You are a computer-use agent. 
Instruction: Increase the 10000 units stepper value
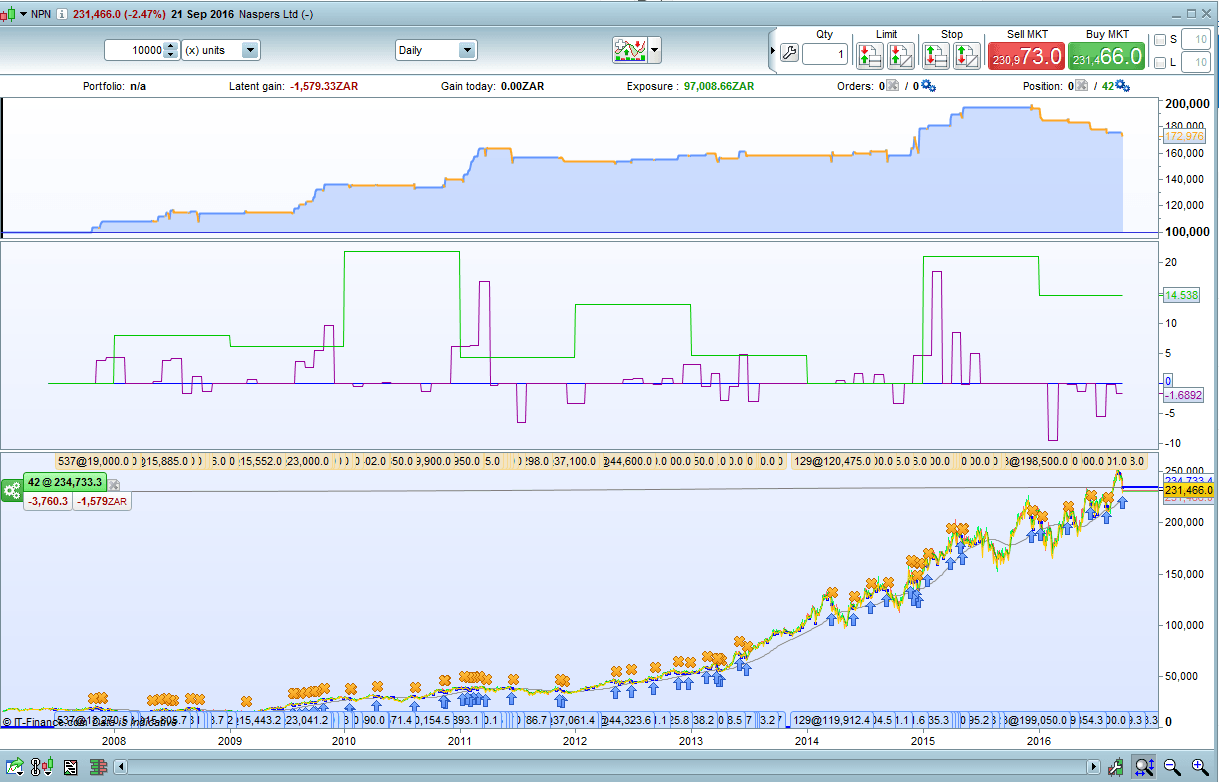pos(170,46)
